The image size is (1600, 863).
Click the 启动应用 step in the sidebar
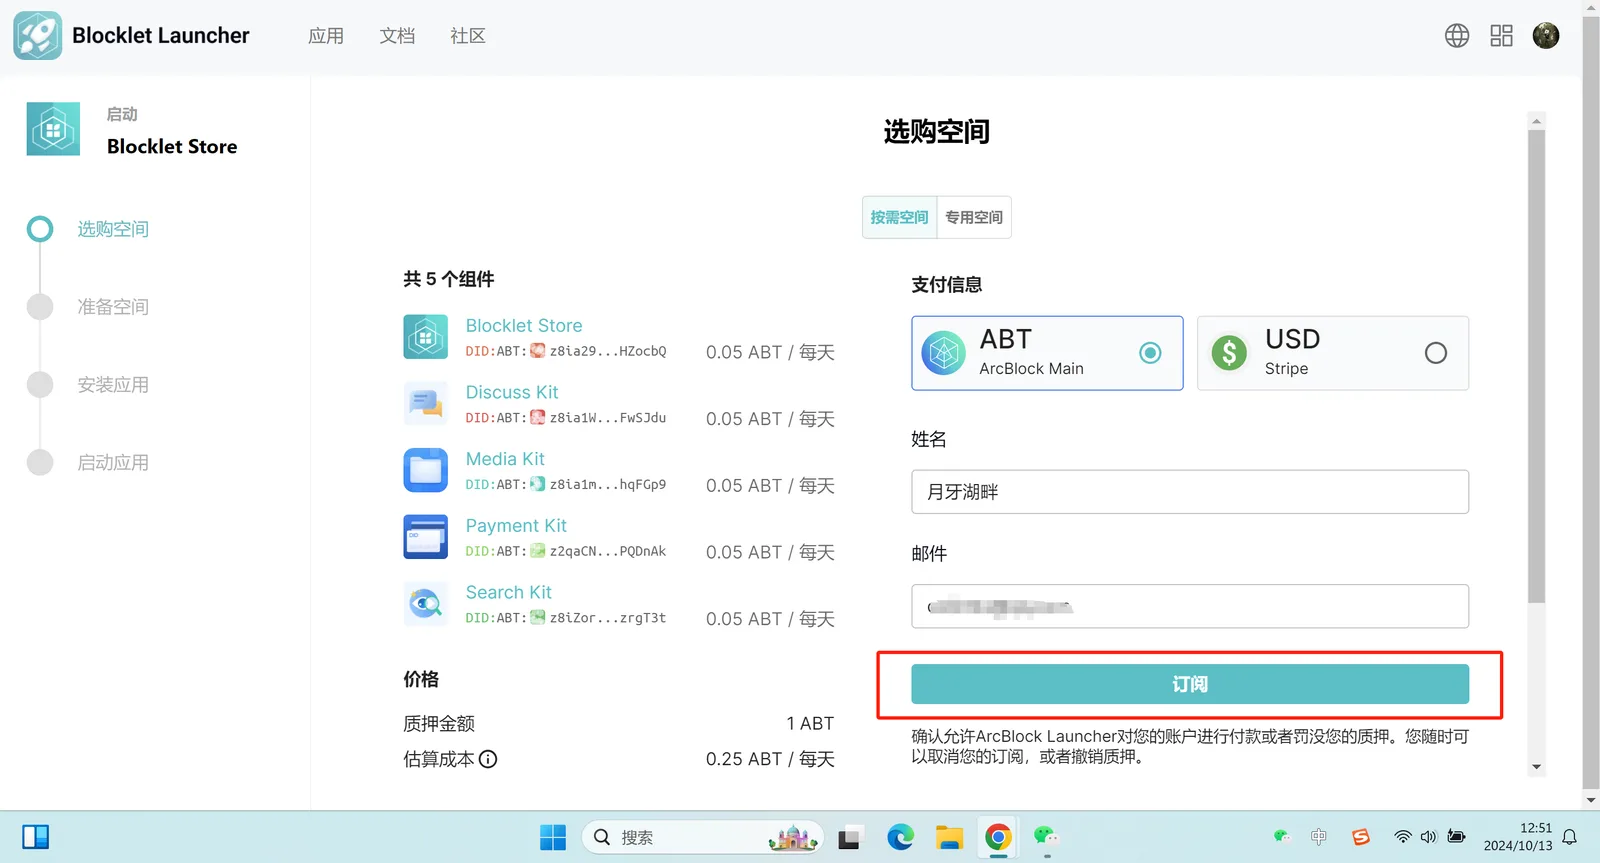point(113,463)
